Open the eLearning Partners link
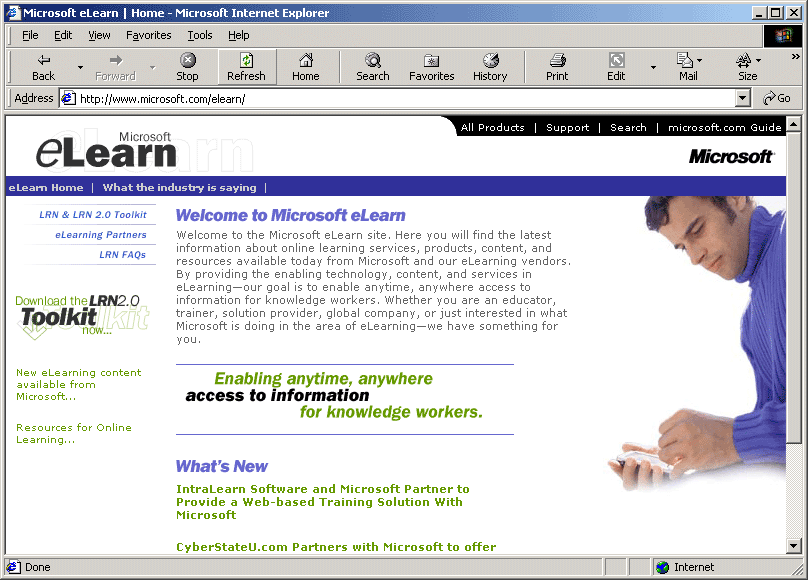808x580 pixels. 101,235
